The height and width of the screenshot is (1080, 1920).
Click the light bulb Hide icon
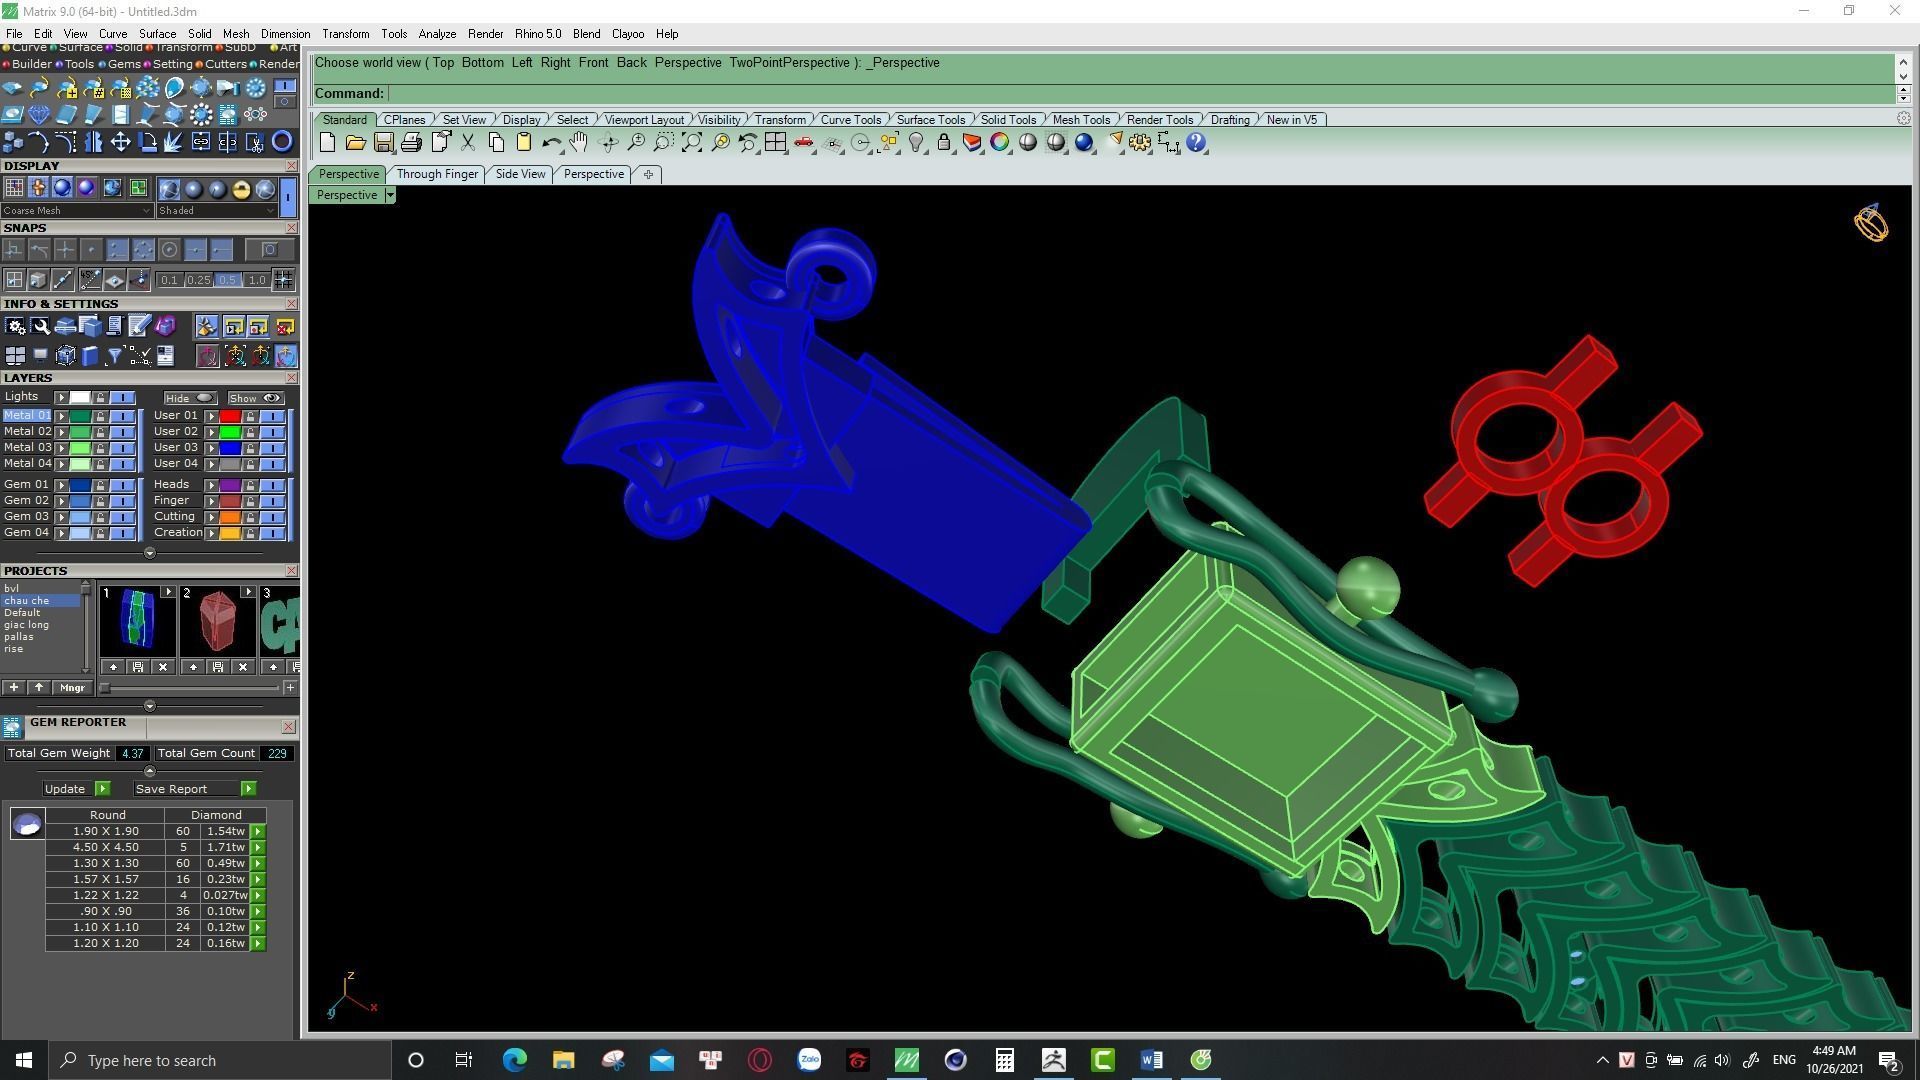point(916,143)
